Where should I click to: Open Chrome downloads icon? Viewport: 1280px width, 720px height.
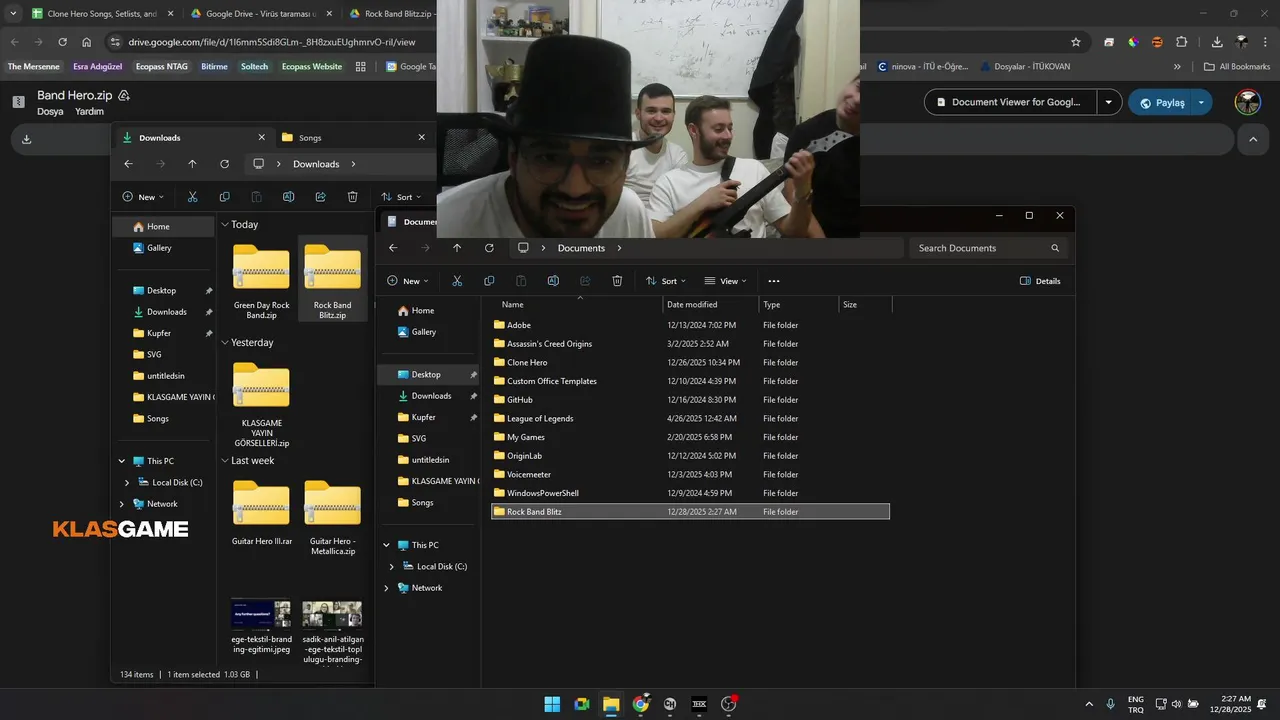pyautogui.click(x=1217, y=42)
